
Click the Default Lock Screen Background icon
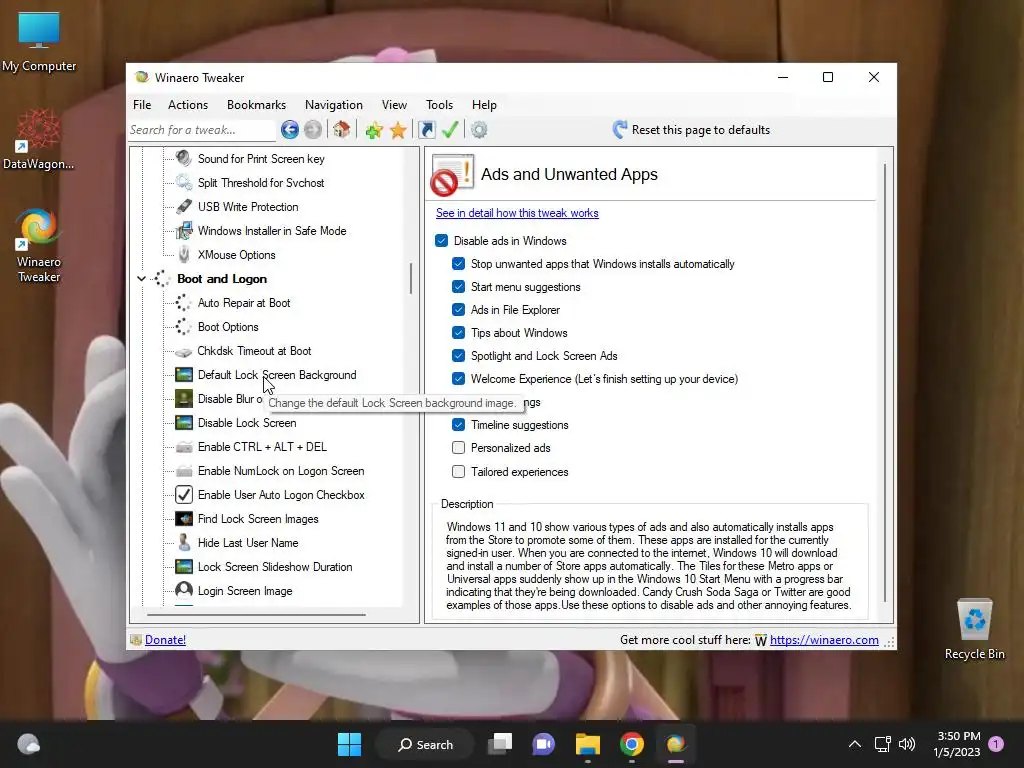click(x=184, y=375)
